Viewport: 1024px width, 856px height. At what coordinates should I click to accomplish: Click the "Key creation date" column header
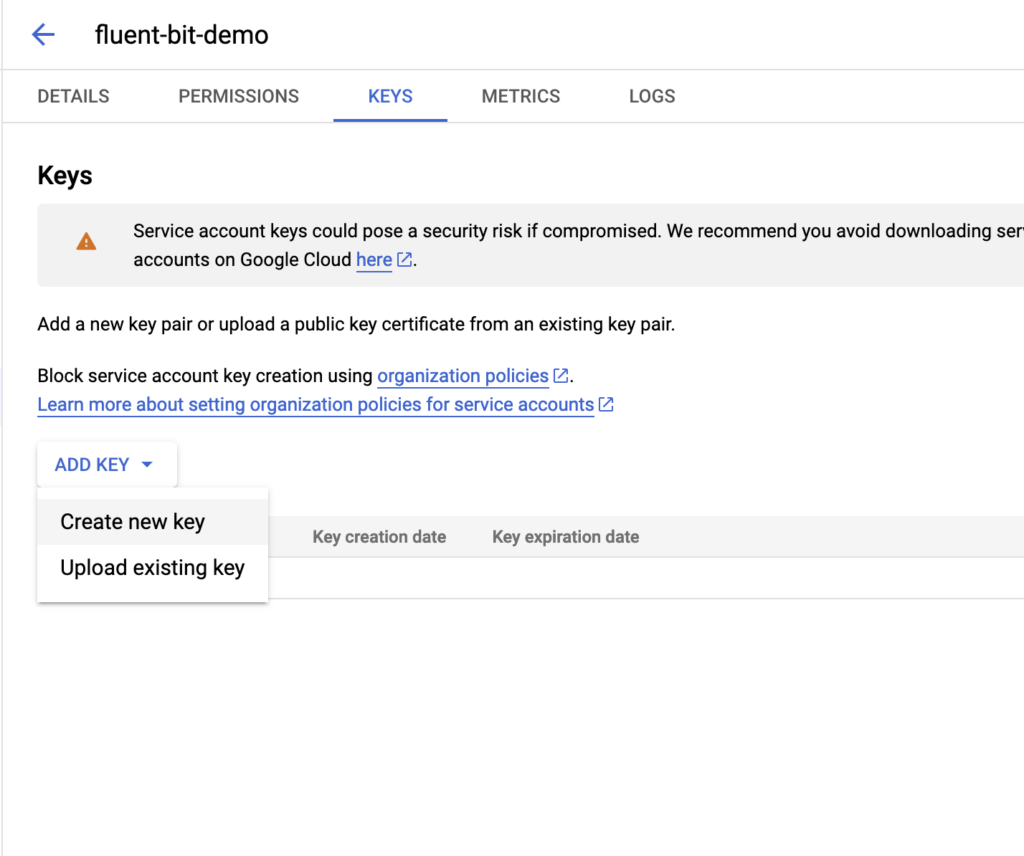[x=379, y=537]
